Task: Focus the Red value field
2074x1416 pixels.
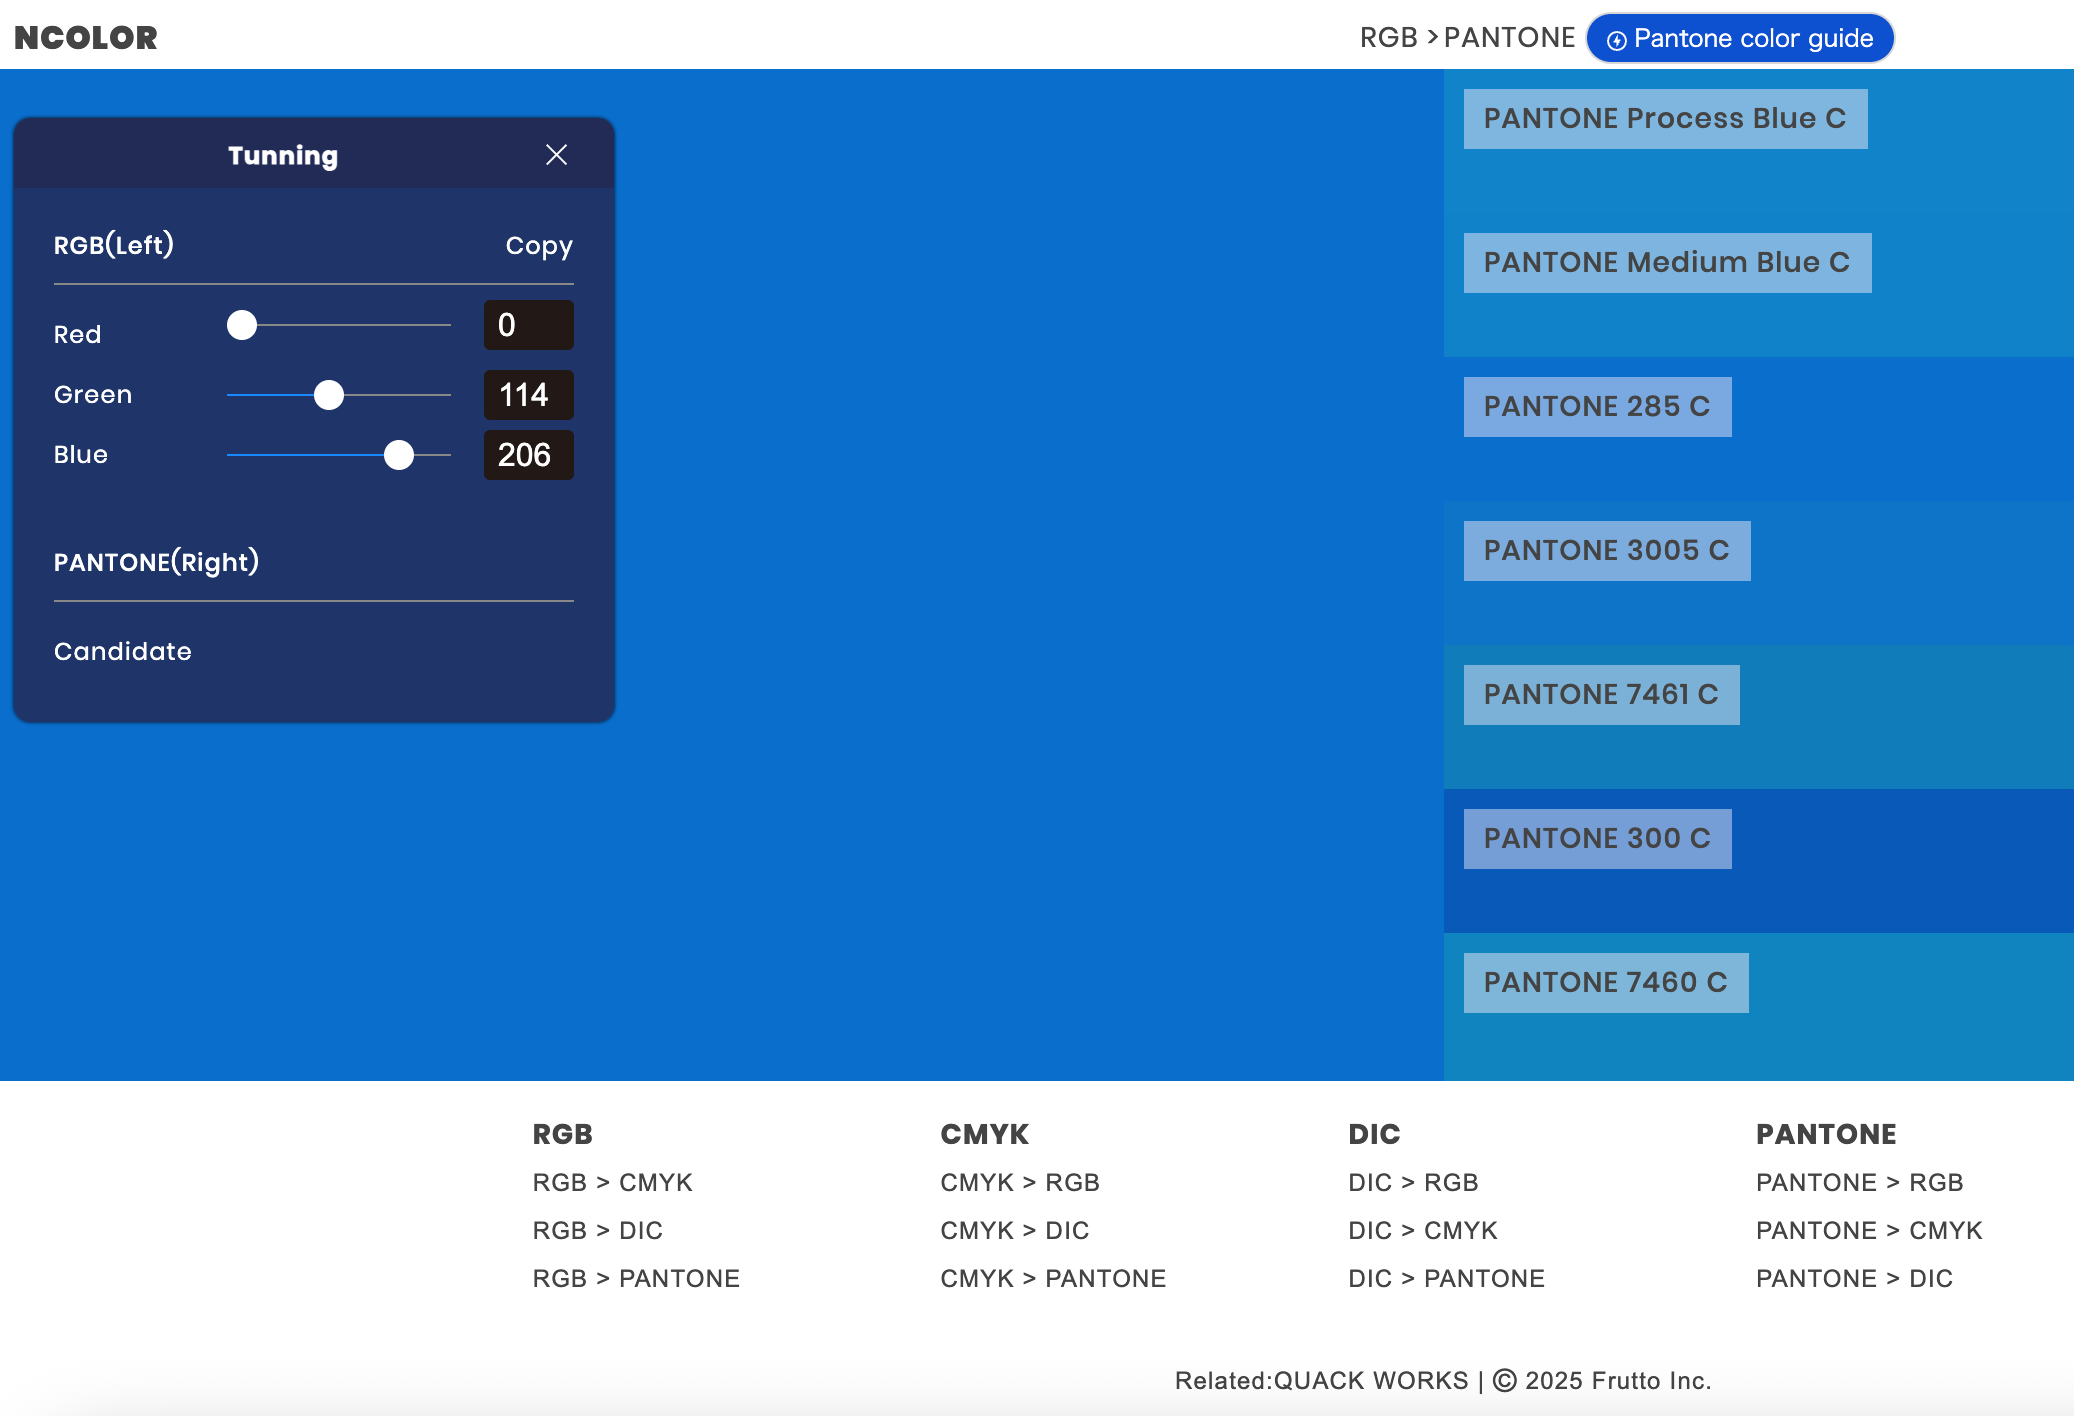Action: click(529, 325)
